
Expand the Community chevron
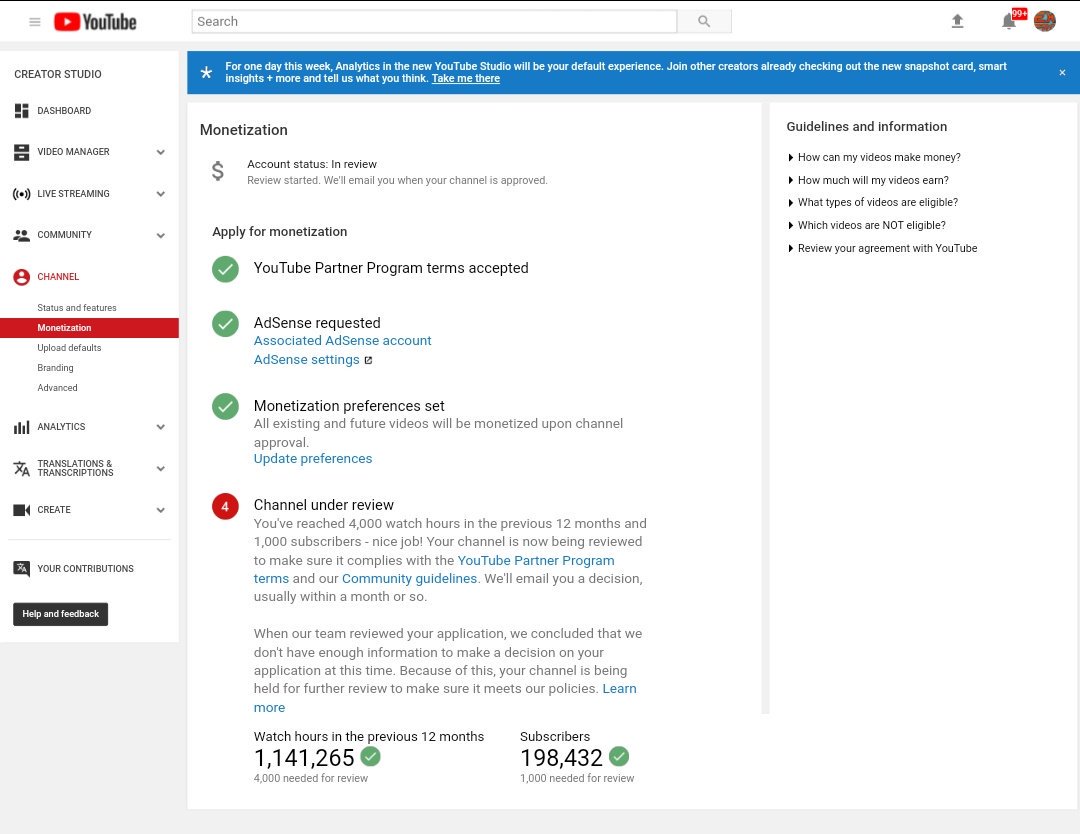tap(160, 236)
